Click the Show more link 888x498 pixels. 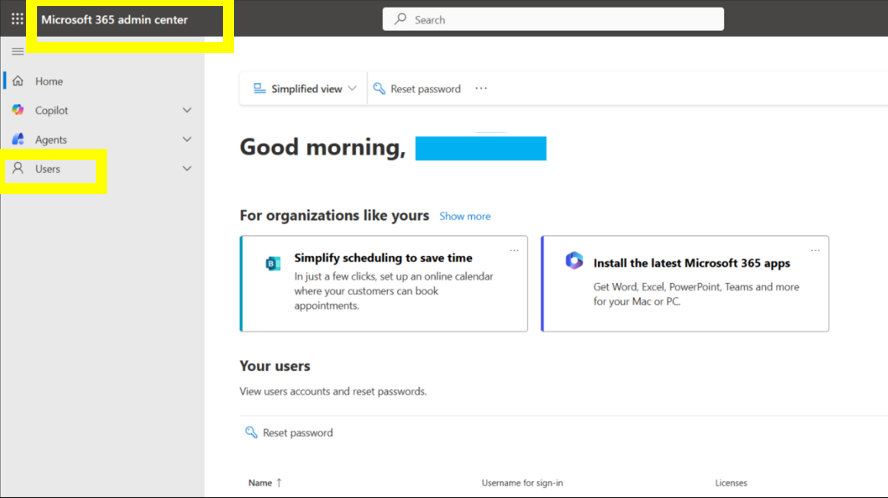(x=465, y=216)
